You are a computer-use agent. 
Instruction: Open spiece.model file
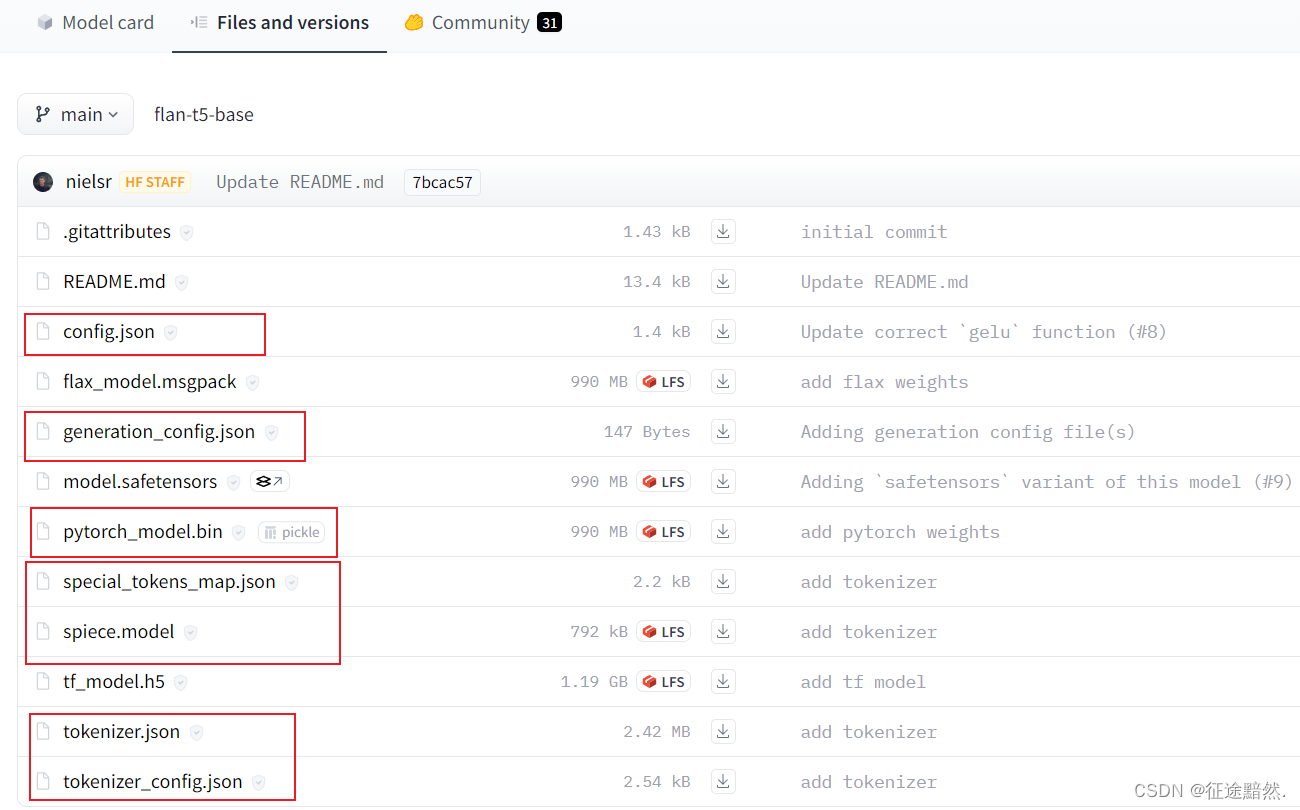(x=119, y=632)
